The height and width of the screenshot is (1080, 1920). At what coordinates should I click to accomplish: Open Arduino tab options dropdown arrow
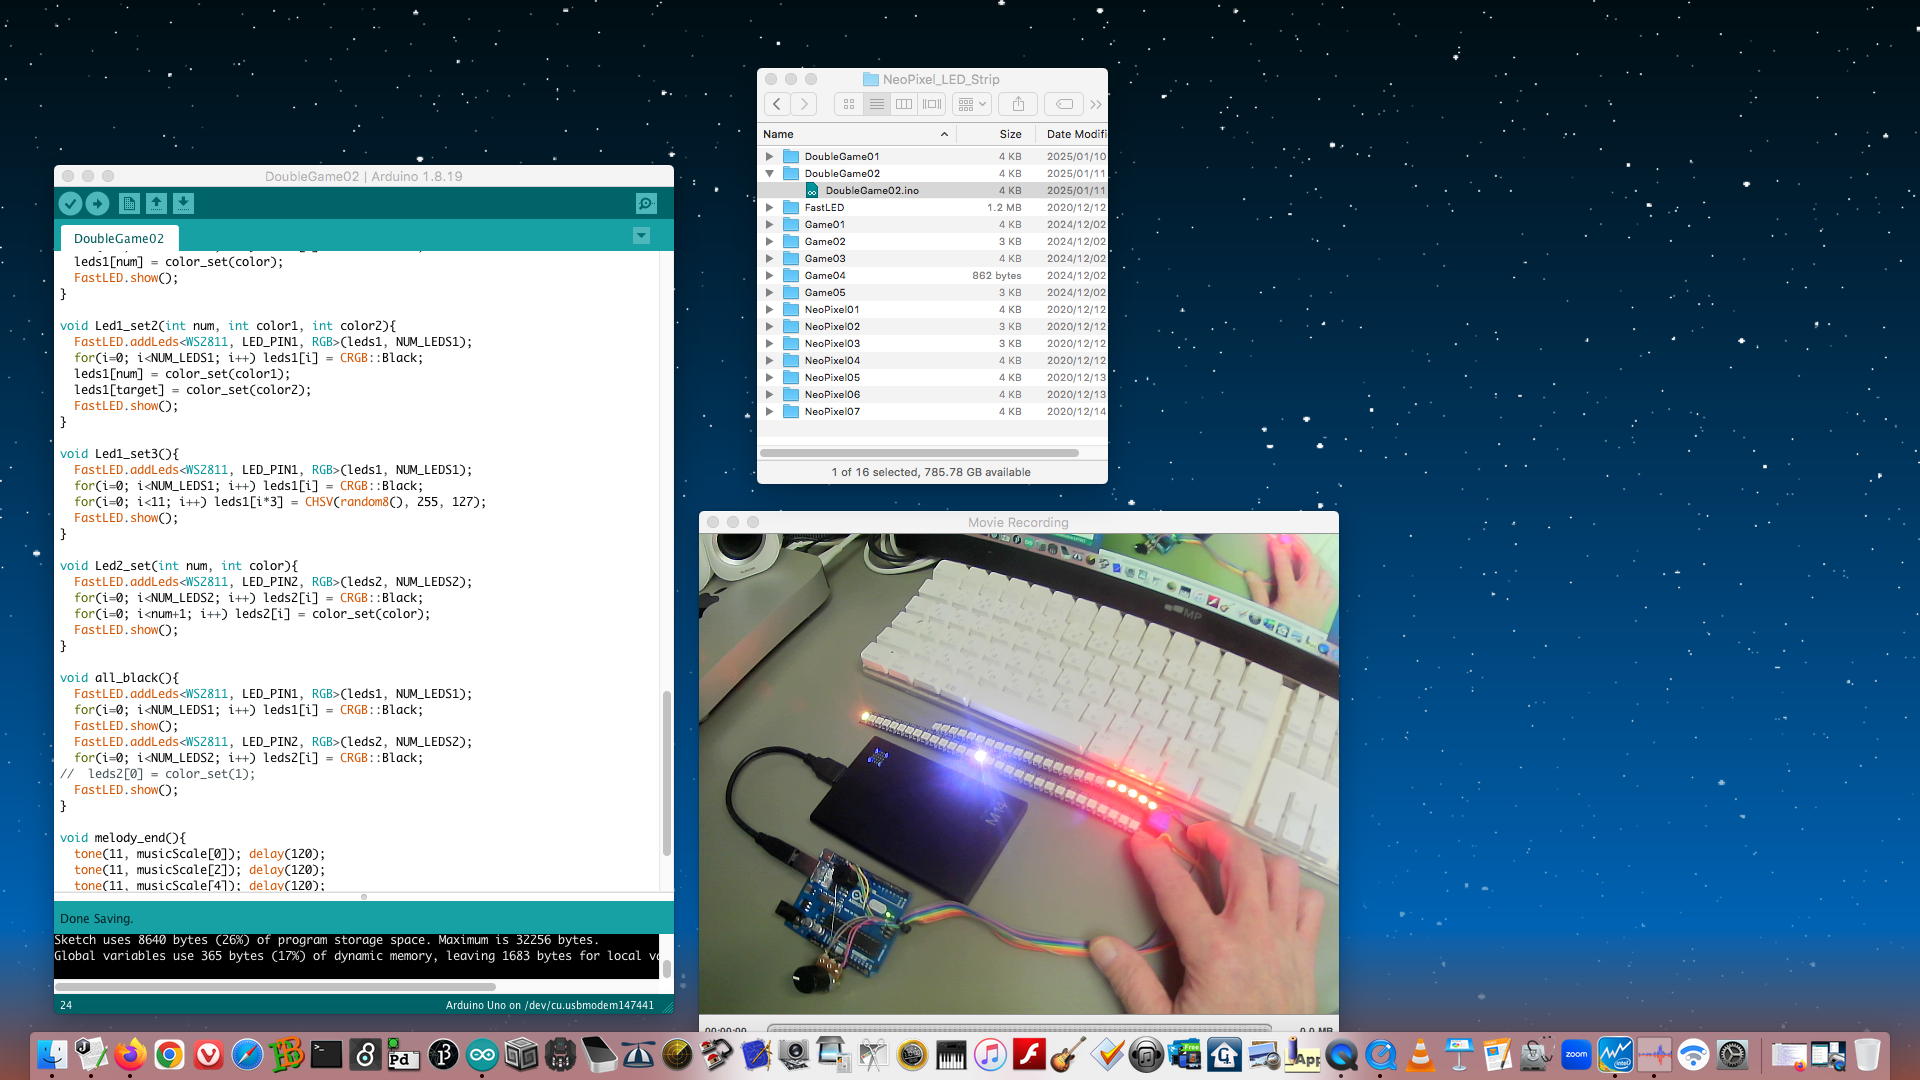[641, 236]
